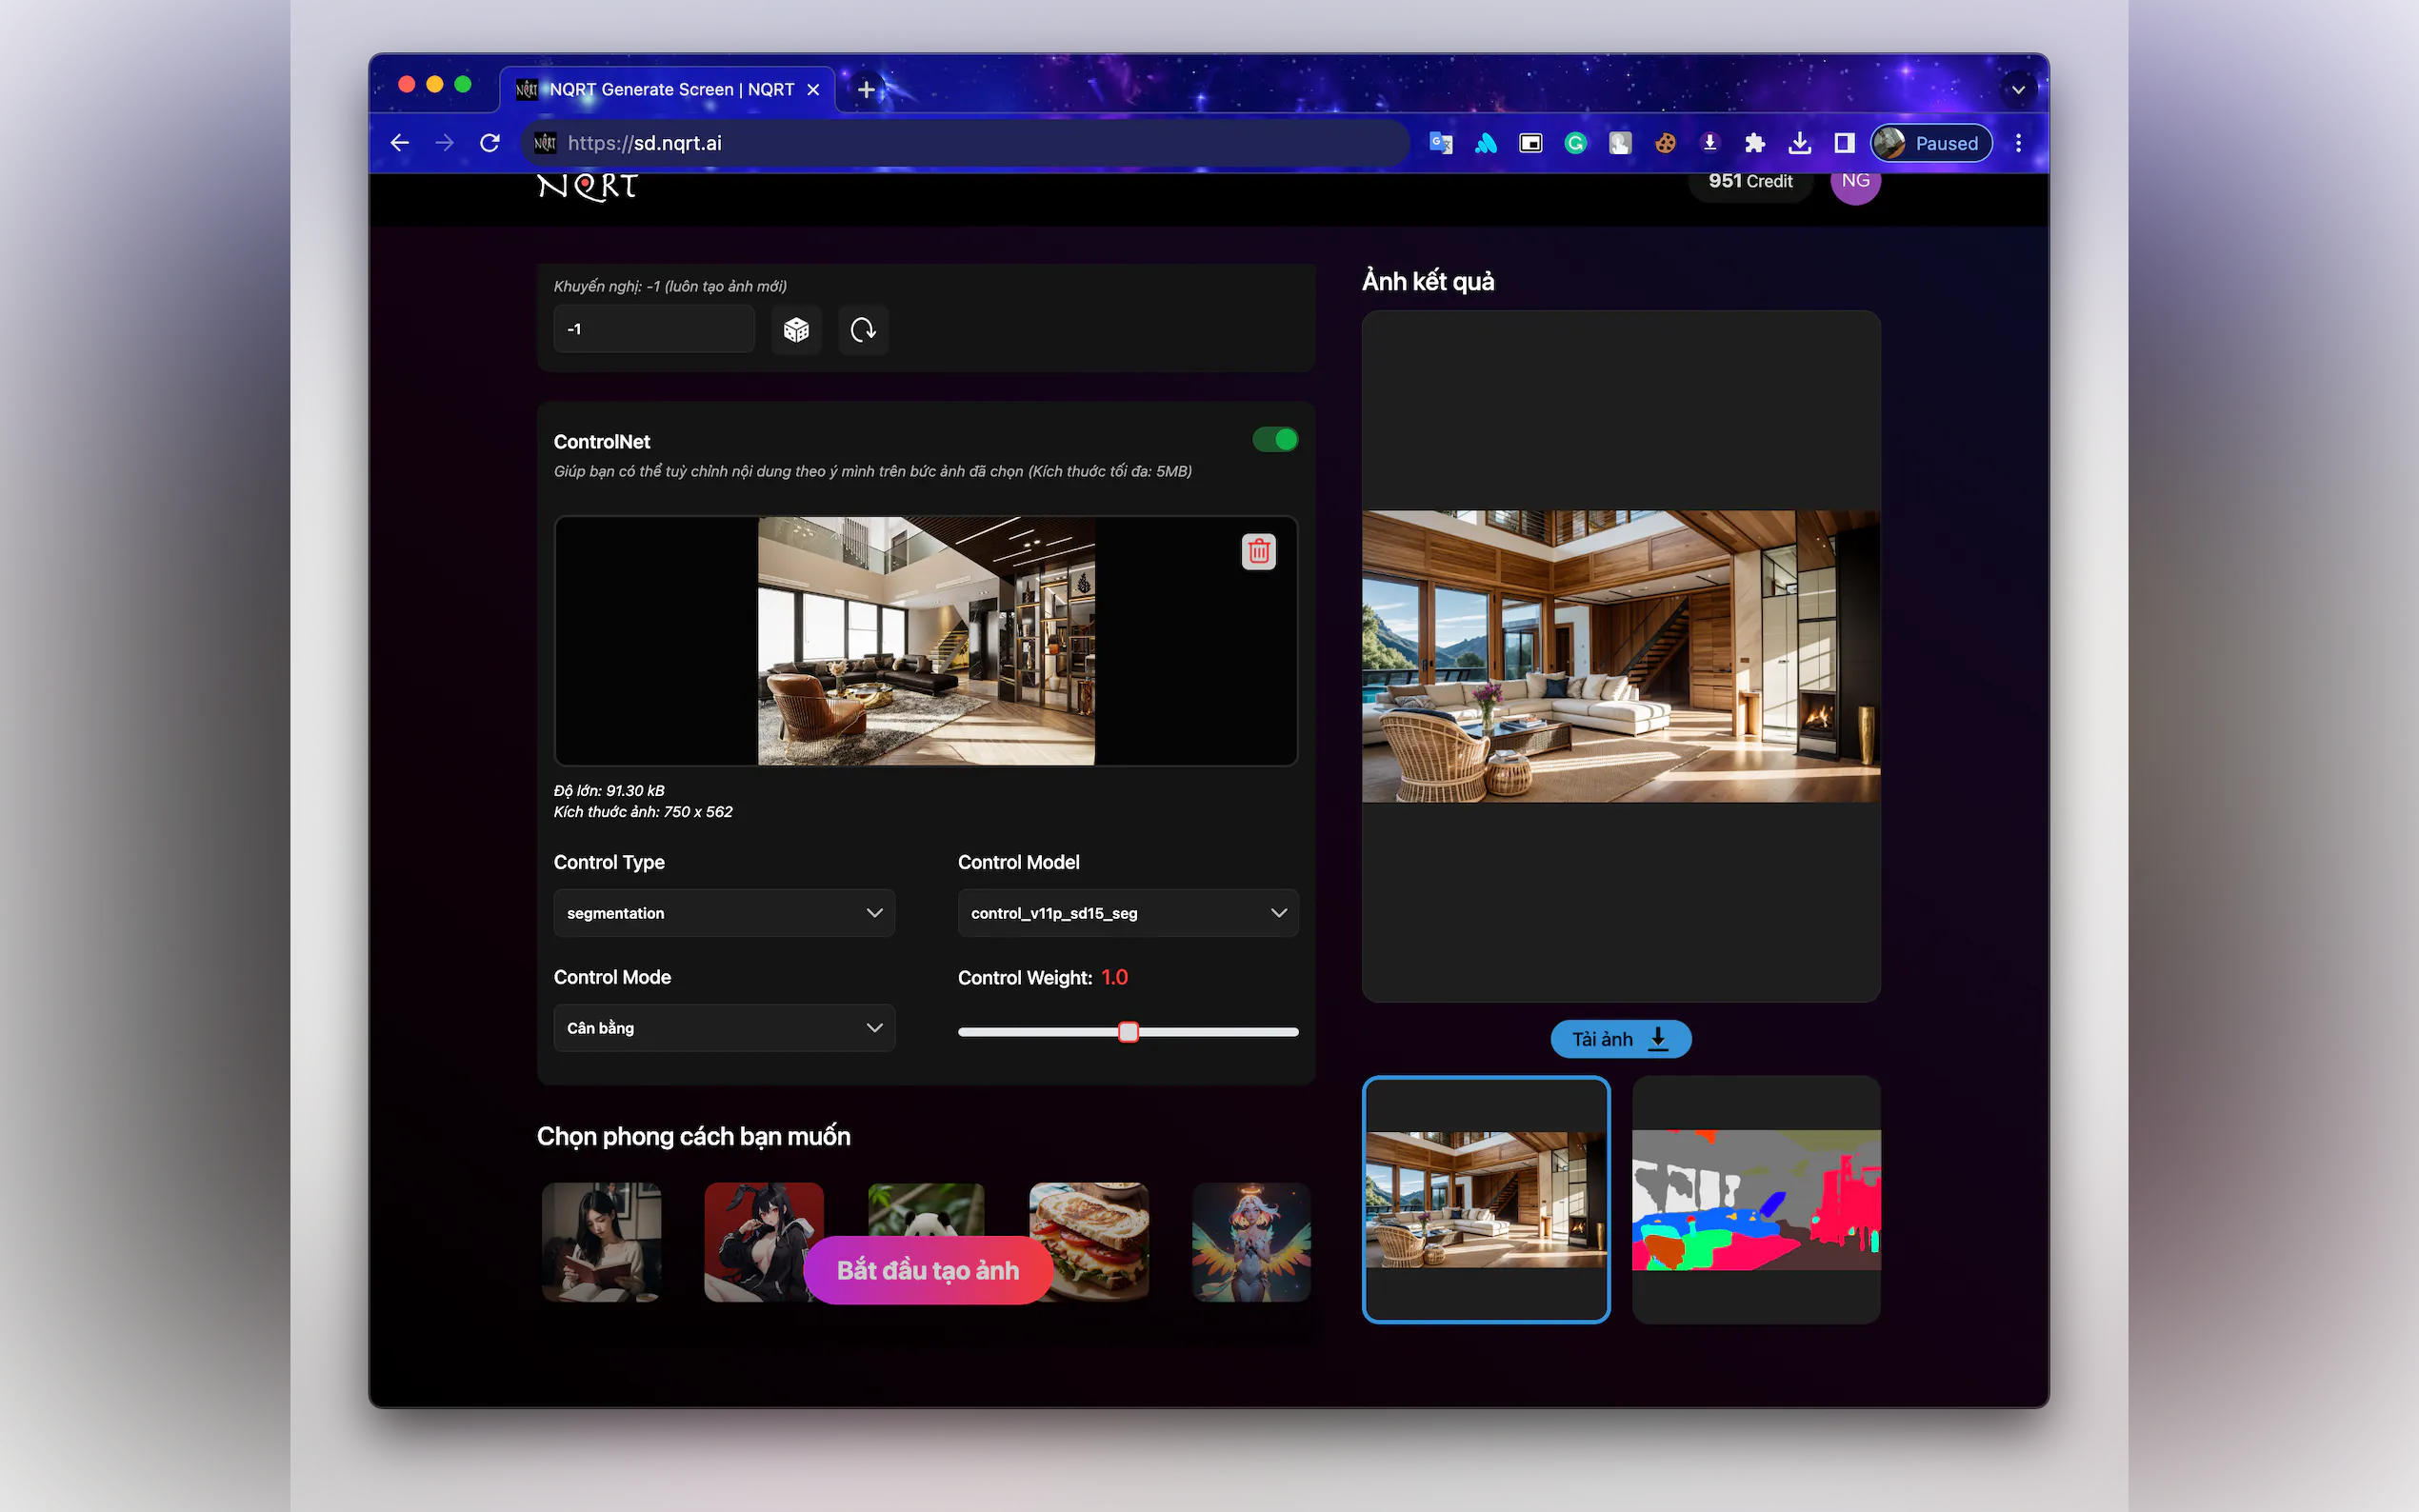Open a new browser tab

coord(866,89)
